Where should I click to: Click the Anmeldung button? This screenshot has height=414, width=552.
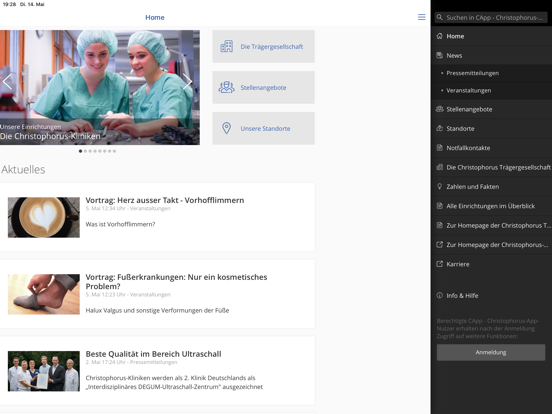pos(491,352)
